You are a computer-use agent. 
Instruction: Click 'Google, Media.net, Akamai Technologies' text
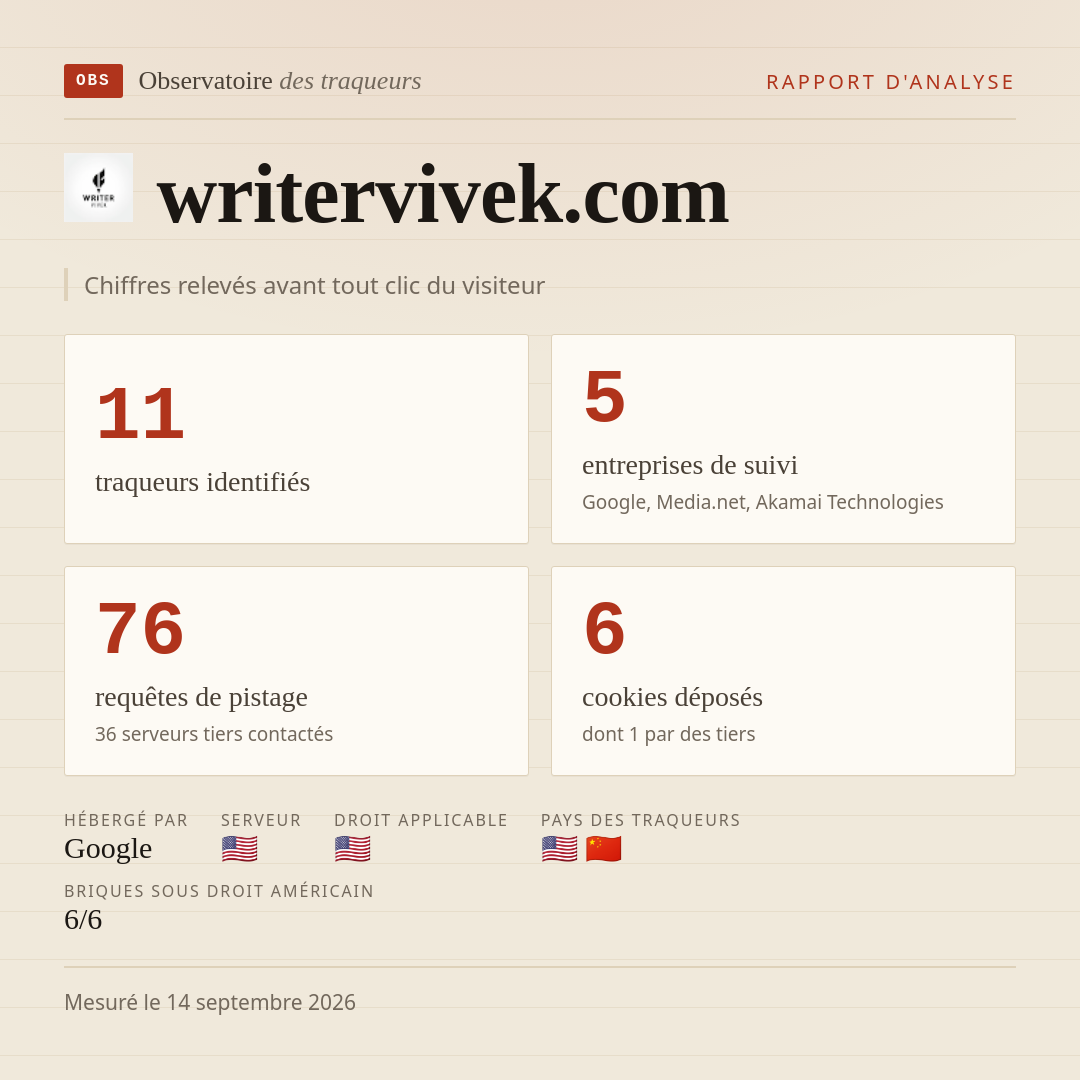click(x=762, y=502)
